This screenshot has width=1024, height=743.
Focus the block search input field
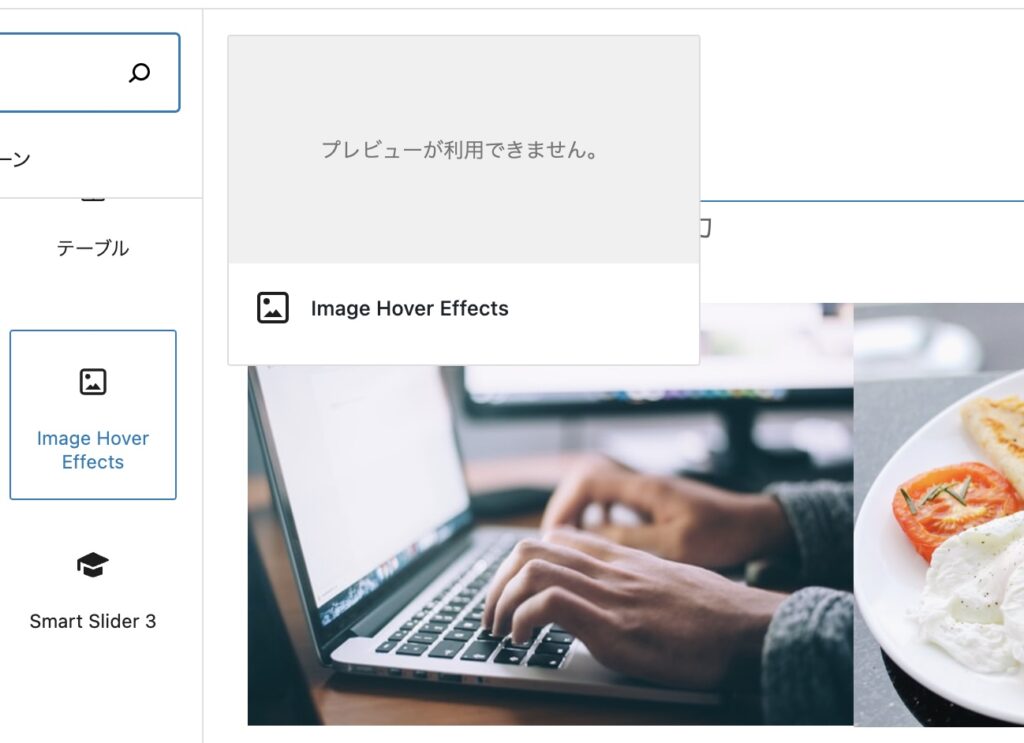tap(89, 72)
